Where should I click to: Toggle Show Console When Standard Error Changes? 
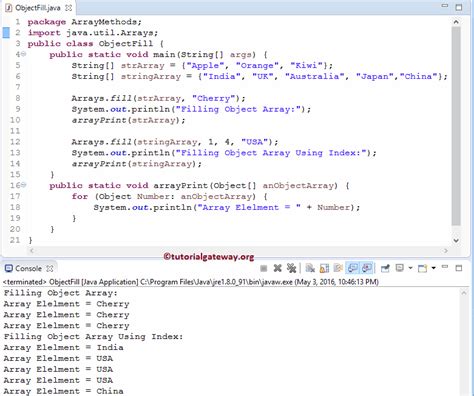367,268
